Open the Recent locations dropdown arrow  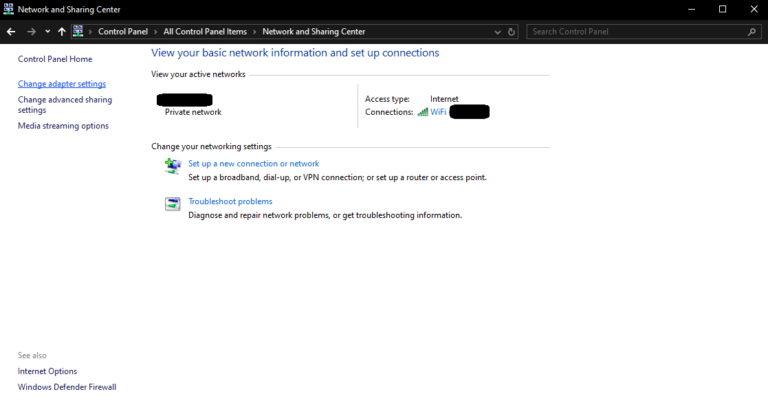pos(47,32)
